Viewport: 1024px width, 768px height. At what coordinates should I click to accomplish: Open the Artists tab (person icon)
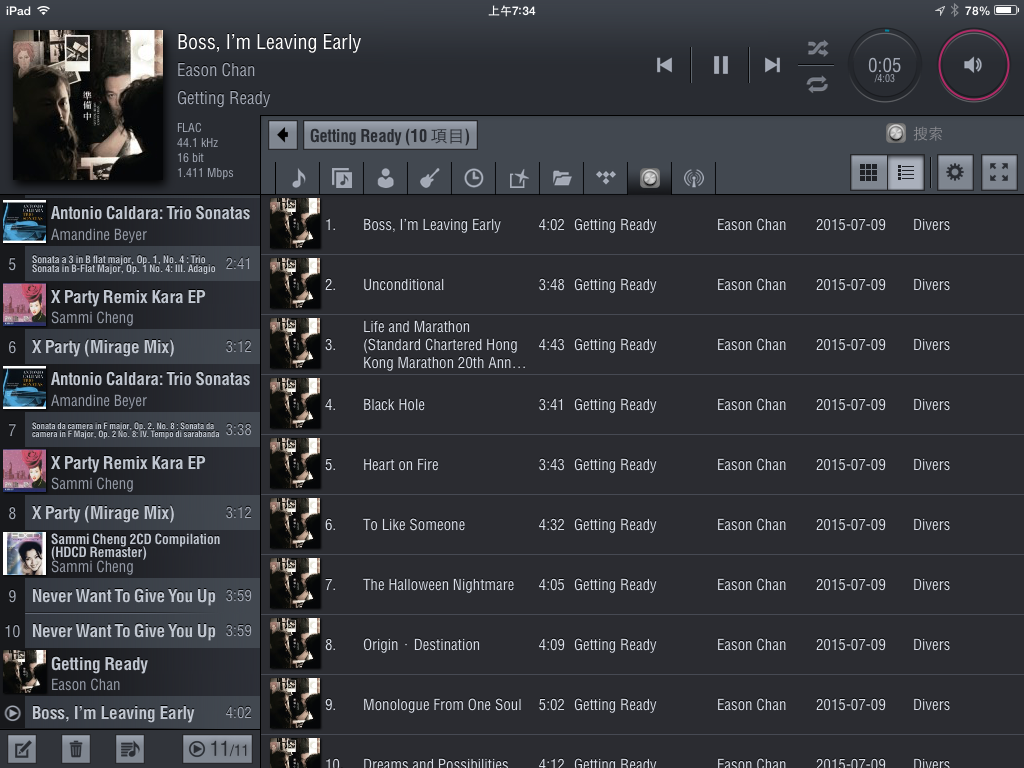pos(386,178)
